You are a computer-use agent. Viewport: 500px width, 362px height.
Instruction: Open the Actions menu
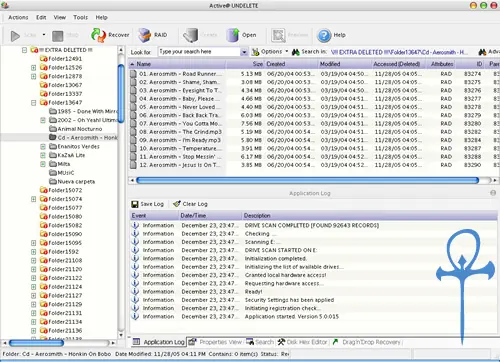click(x=18, y=17)
